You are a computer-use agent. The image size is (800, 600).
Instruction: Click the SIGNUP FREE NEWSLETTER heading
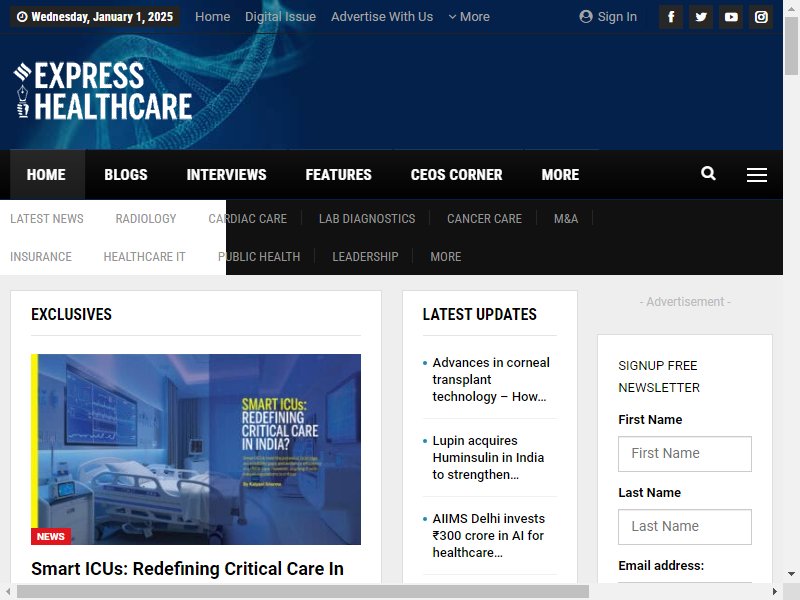pos(659,377)
